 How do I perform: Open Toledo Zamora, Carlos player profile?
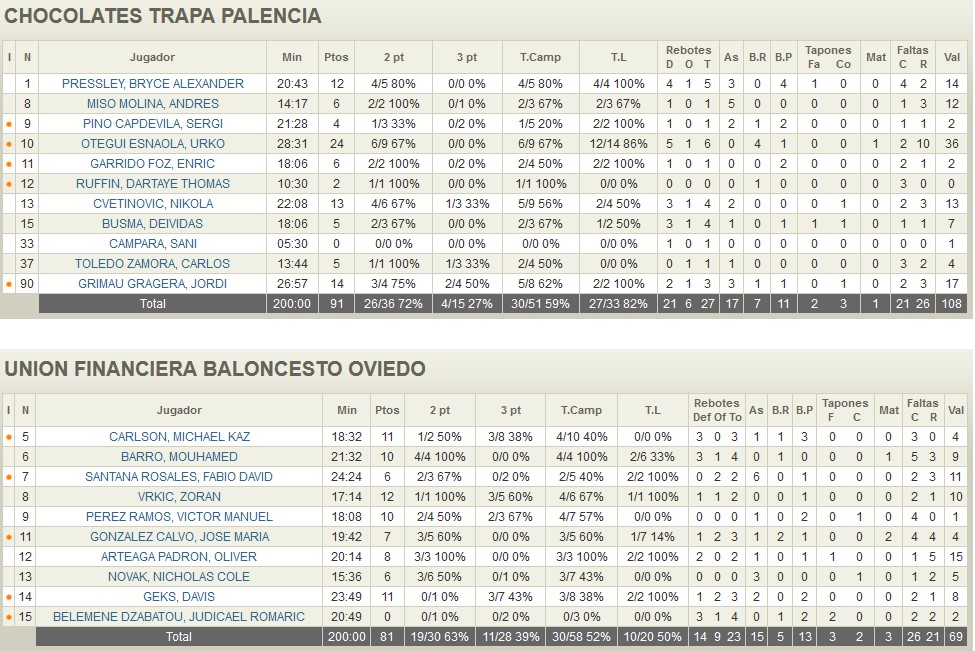(x=152, y=264)
